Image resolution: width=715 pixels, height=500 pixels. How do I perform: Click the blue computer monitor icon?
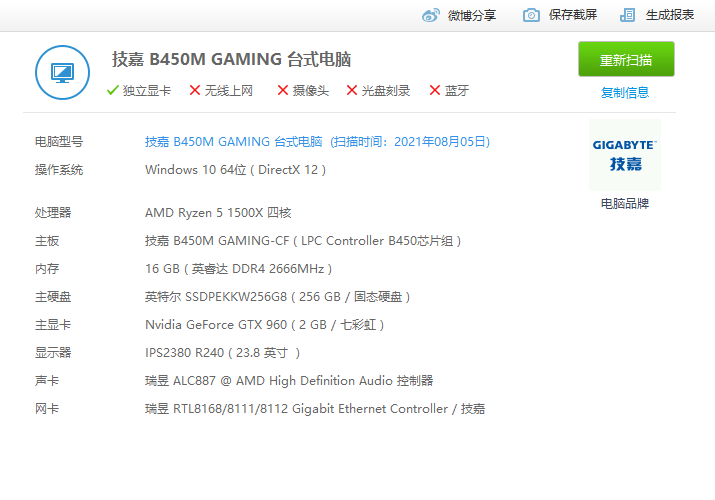coord(63,73)
